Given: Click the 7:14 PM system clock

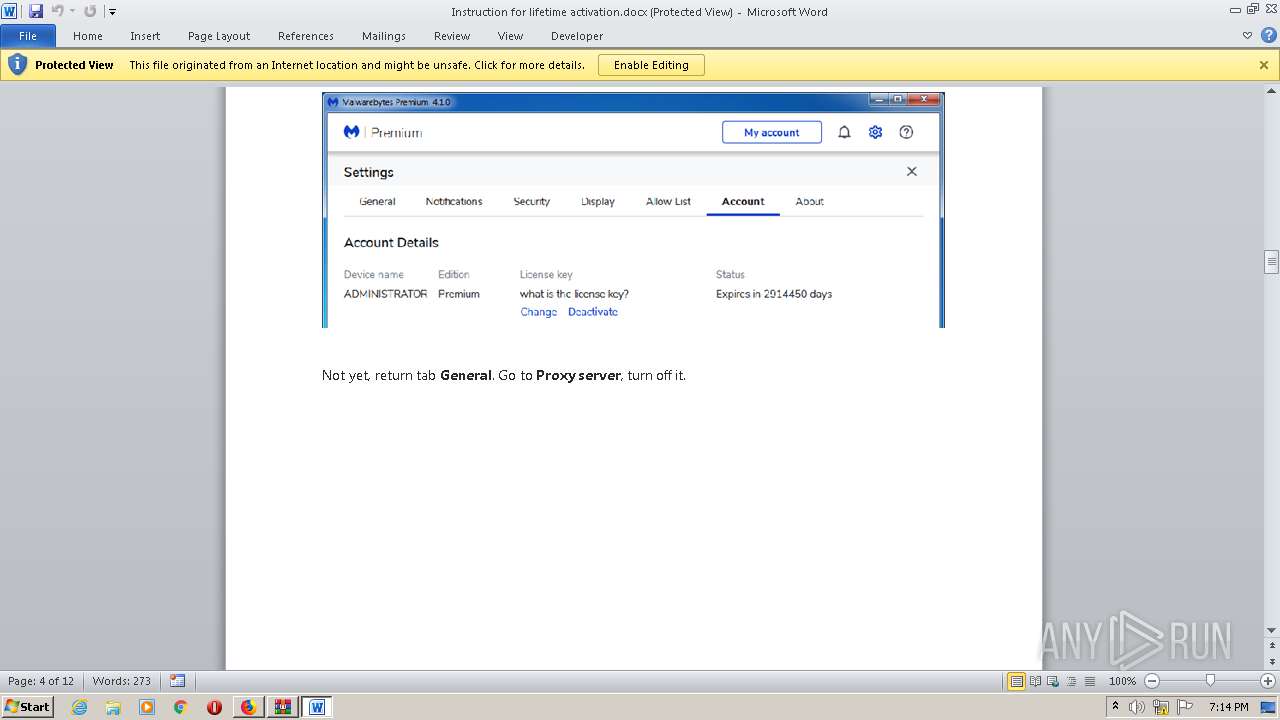Looking at the screenshot, I should coord(1228,707).
